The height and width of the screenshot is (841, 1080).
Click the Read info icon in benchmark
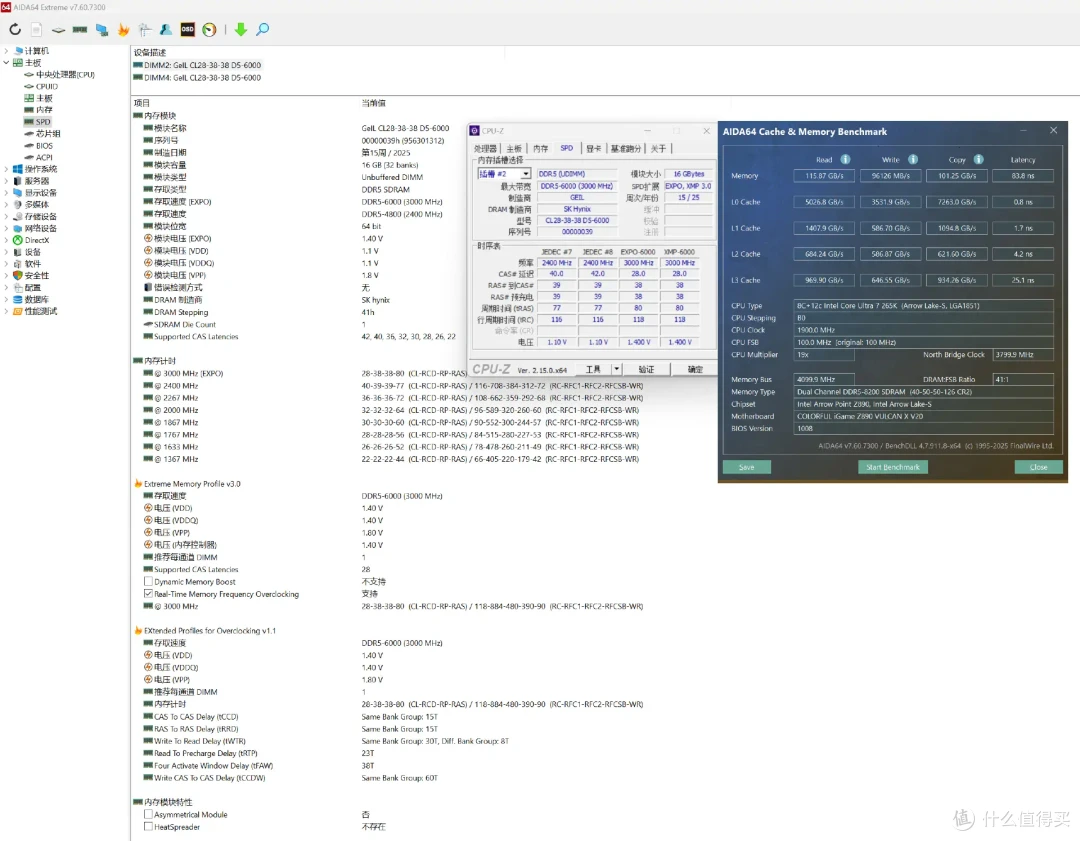click(845, 159)
